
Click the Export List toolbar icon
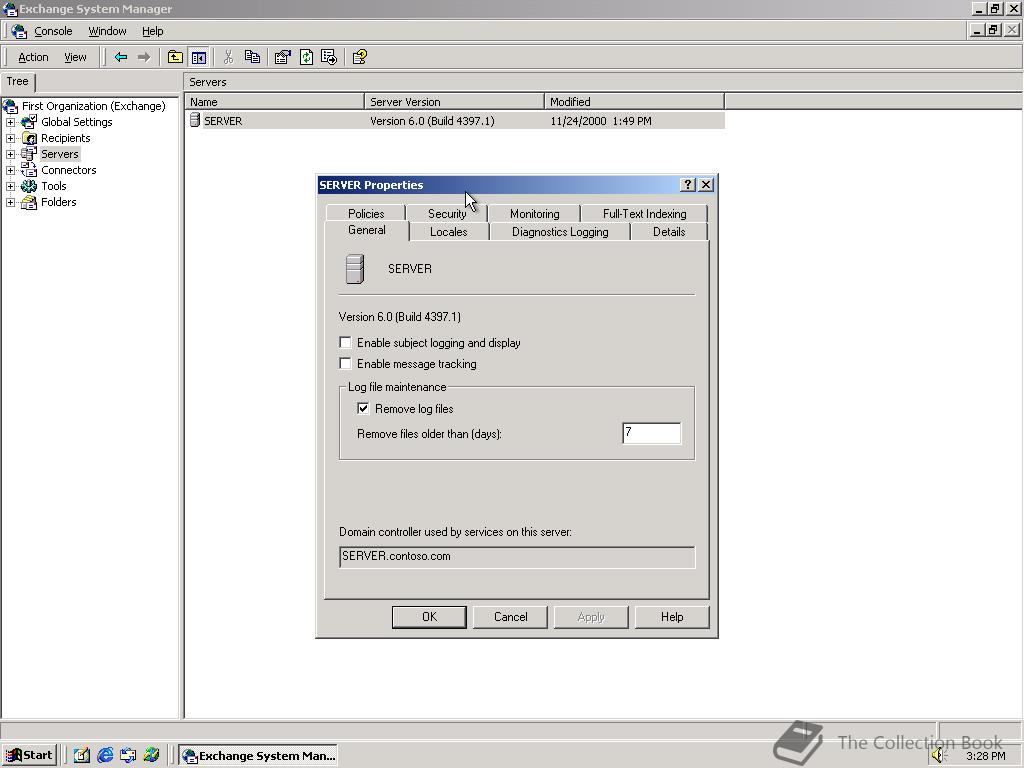(329, 57)
